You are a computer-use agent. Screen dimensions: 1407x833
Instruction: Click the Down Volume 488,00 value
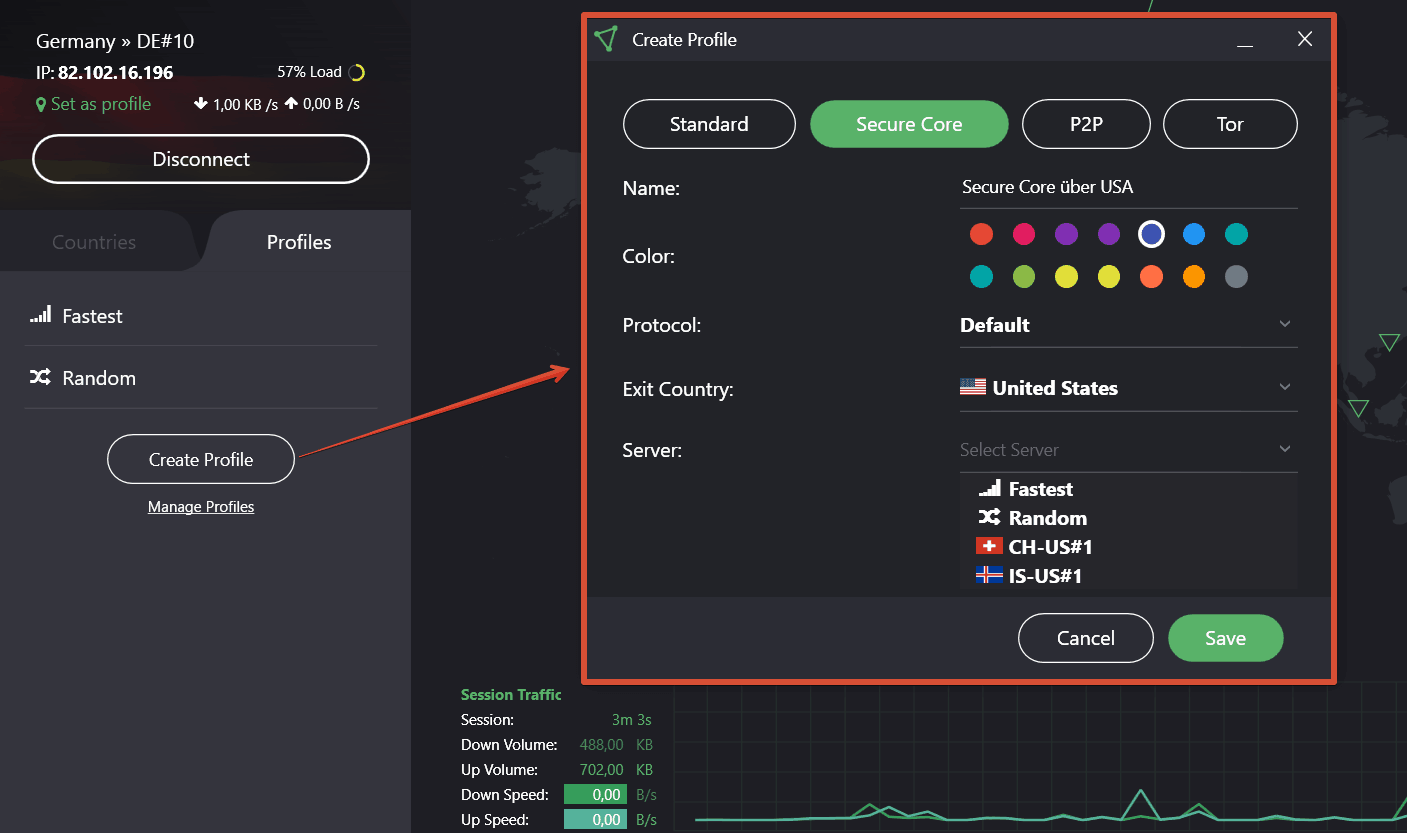point(602,745)
